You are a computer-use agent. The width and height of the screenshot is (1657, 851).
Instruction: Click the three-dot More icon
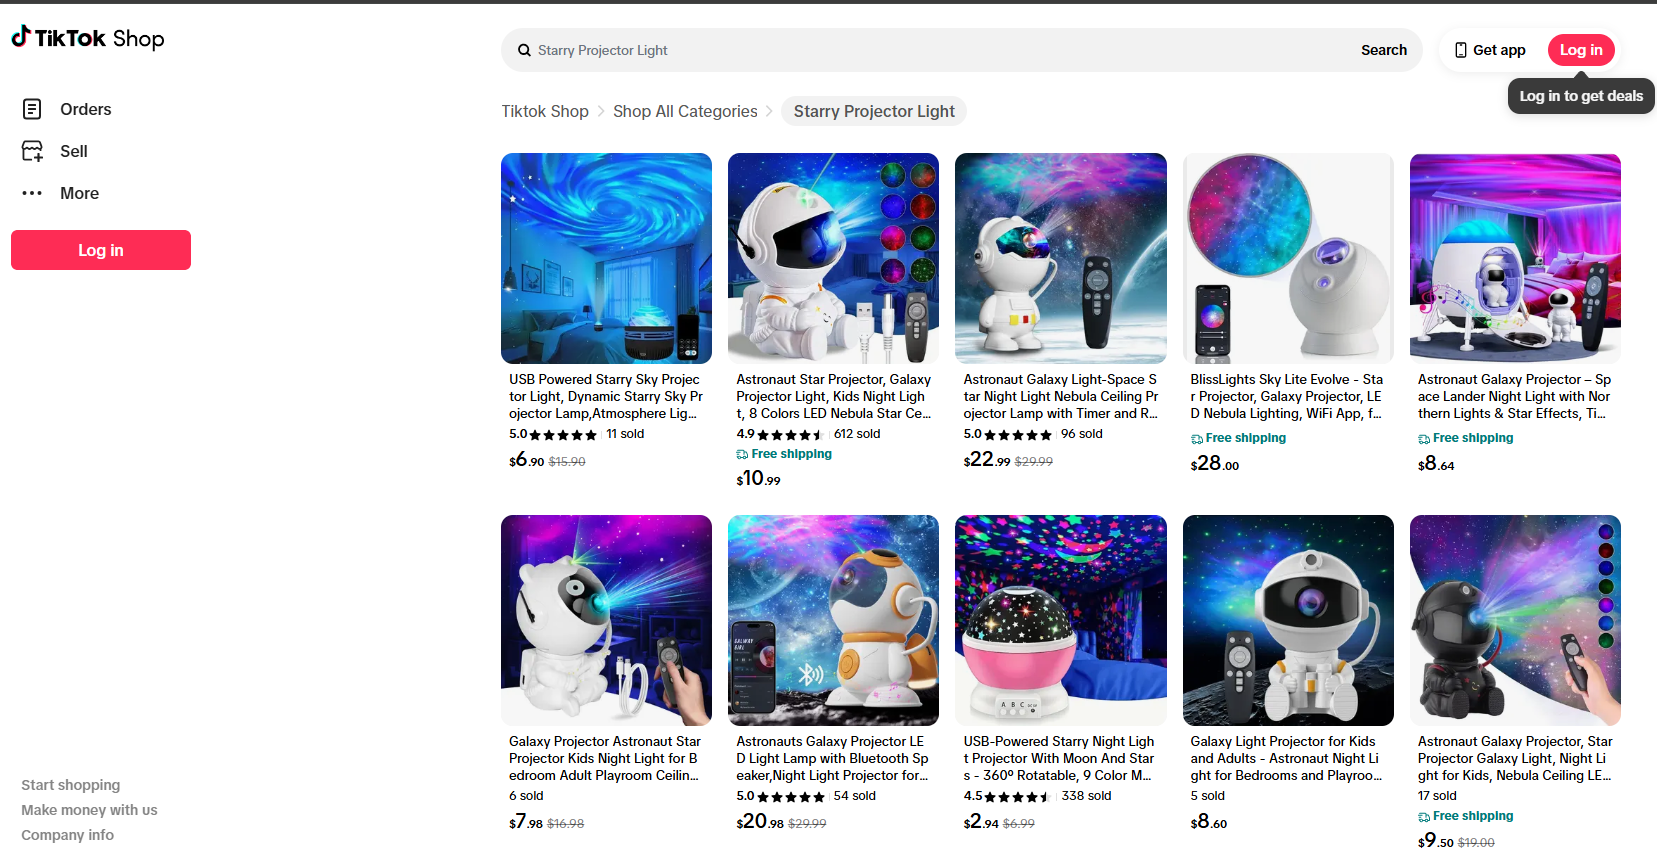pyautogui.click(x=32, y=193)
